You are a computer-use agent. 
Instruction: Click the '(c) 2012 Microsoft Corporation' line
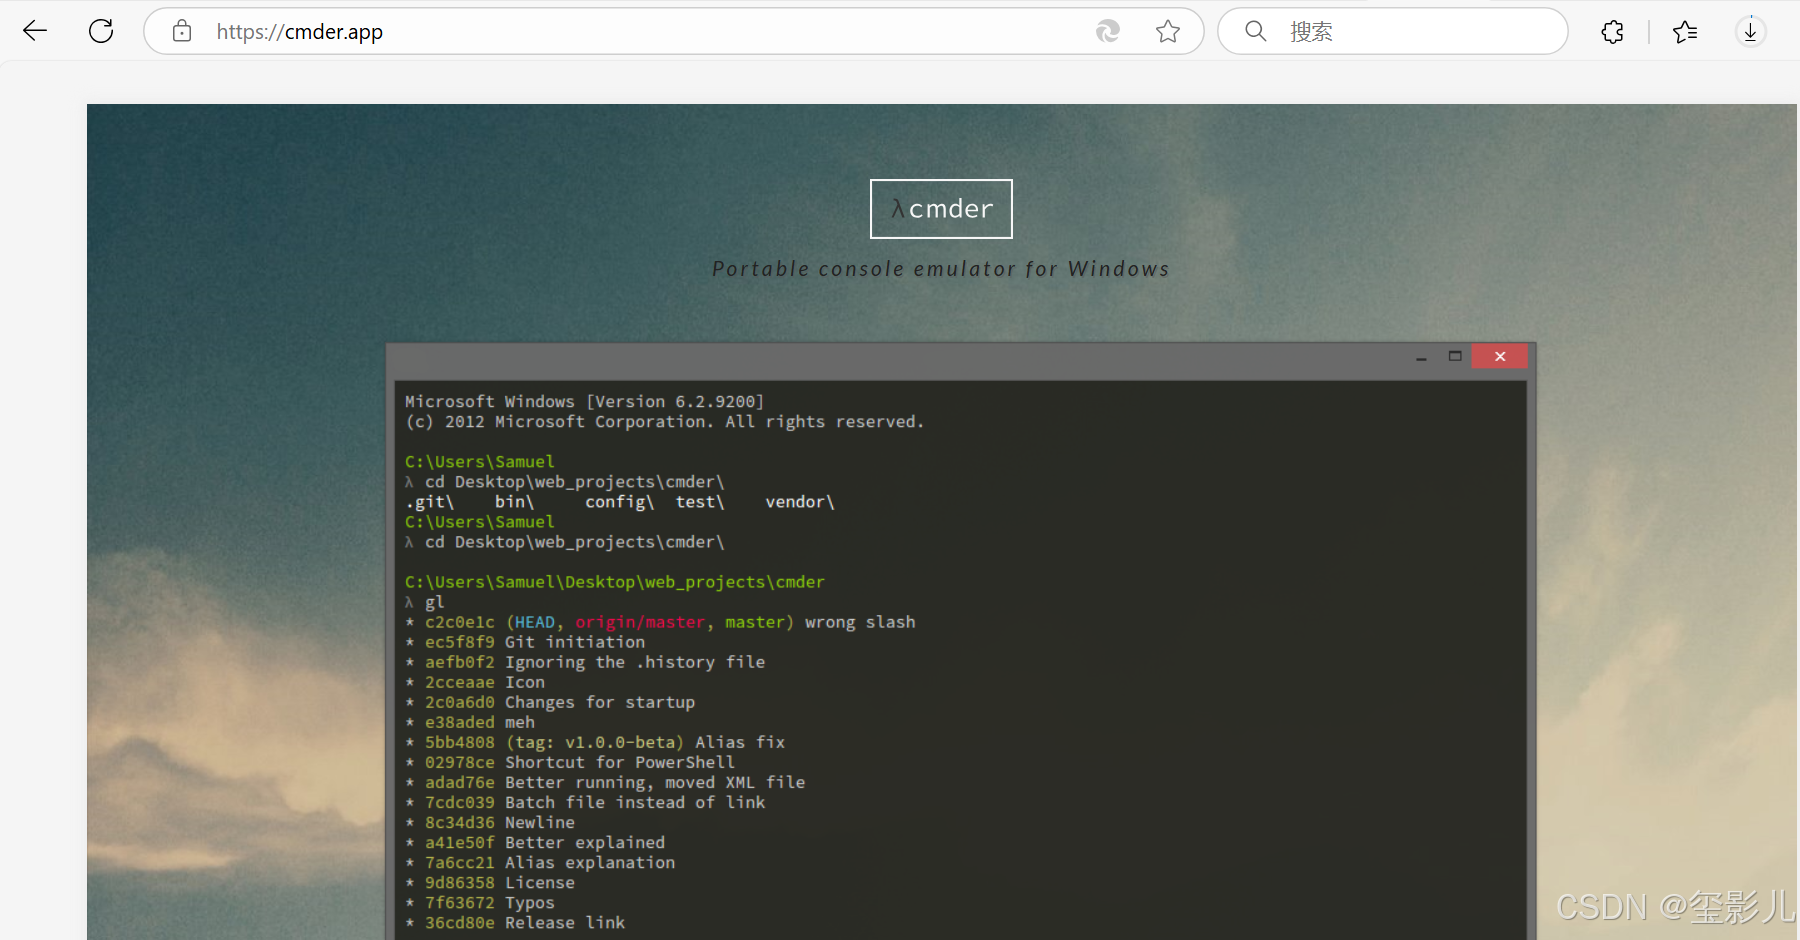(665, 422)
